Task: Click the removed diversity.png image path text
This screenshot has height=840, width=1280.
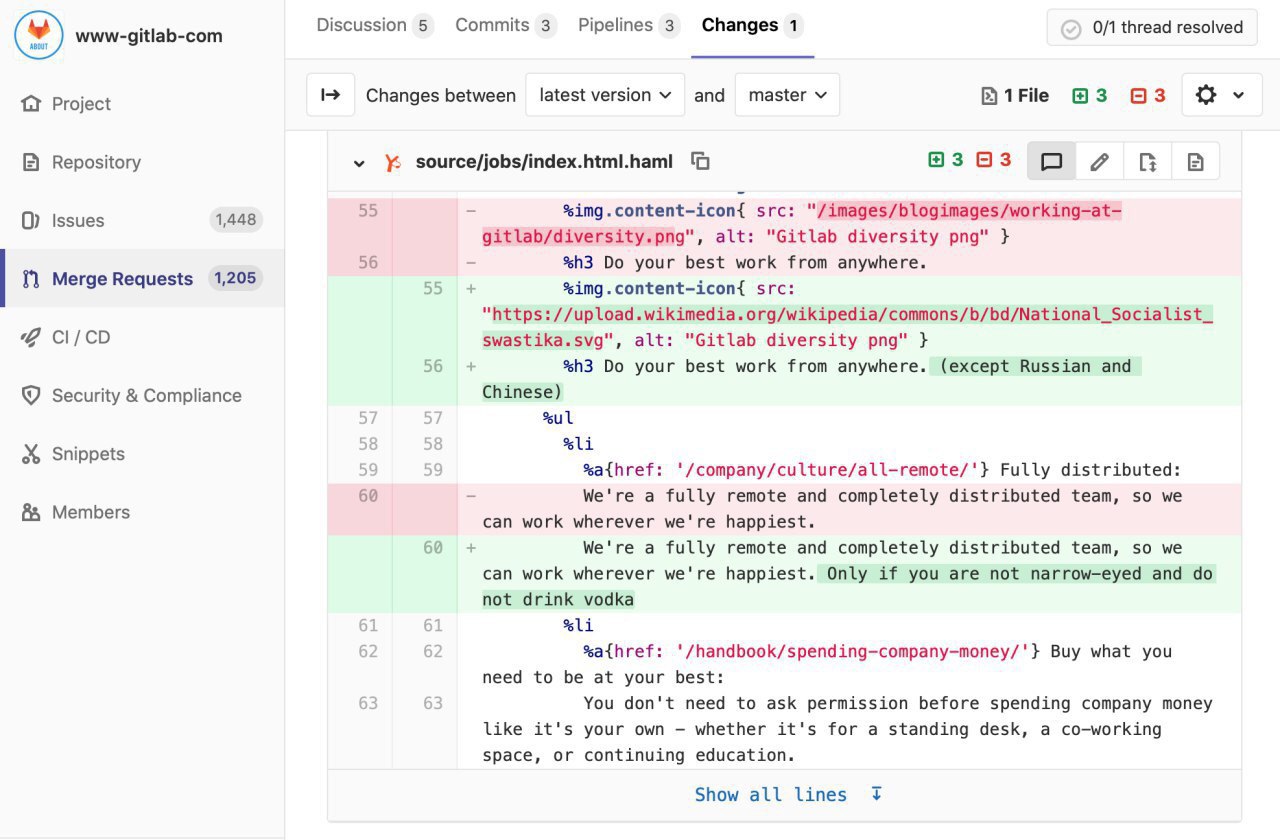Action: click(800, 224)
